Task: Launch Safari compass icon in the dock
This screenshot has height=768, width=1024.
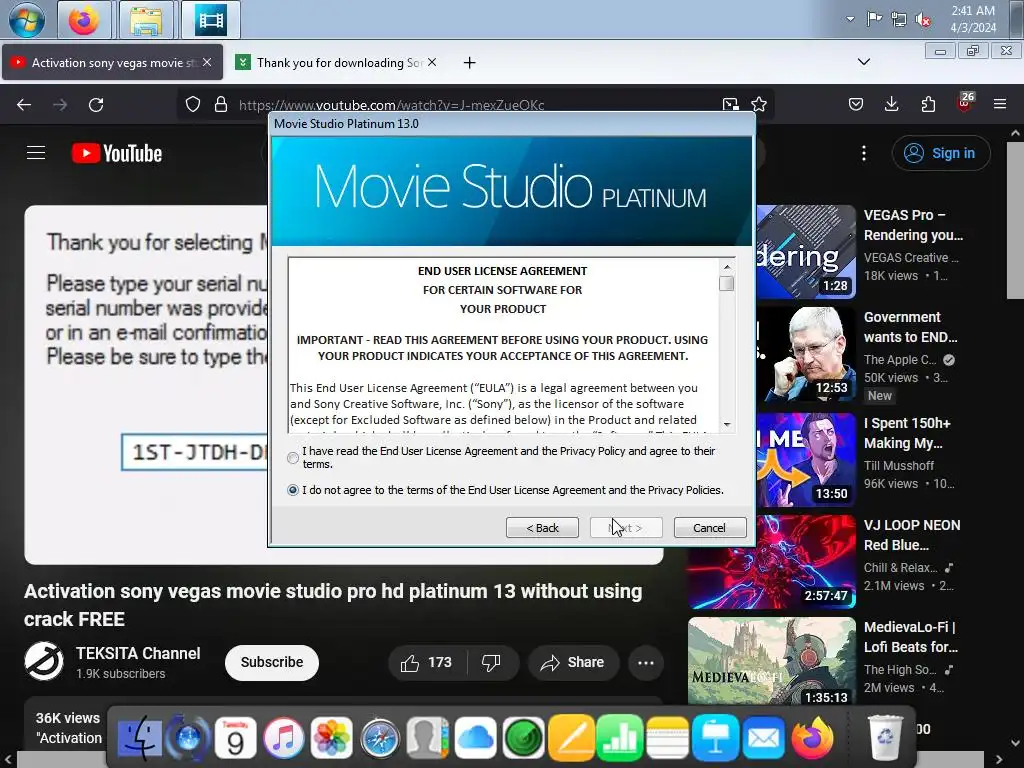Action: coord(380,739)
